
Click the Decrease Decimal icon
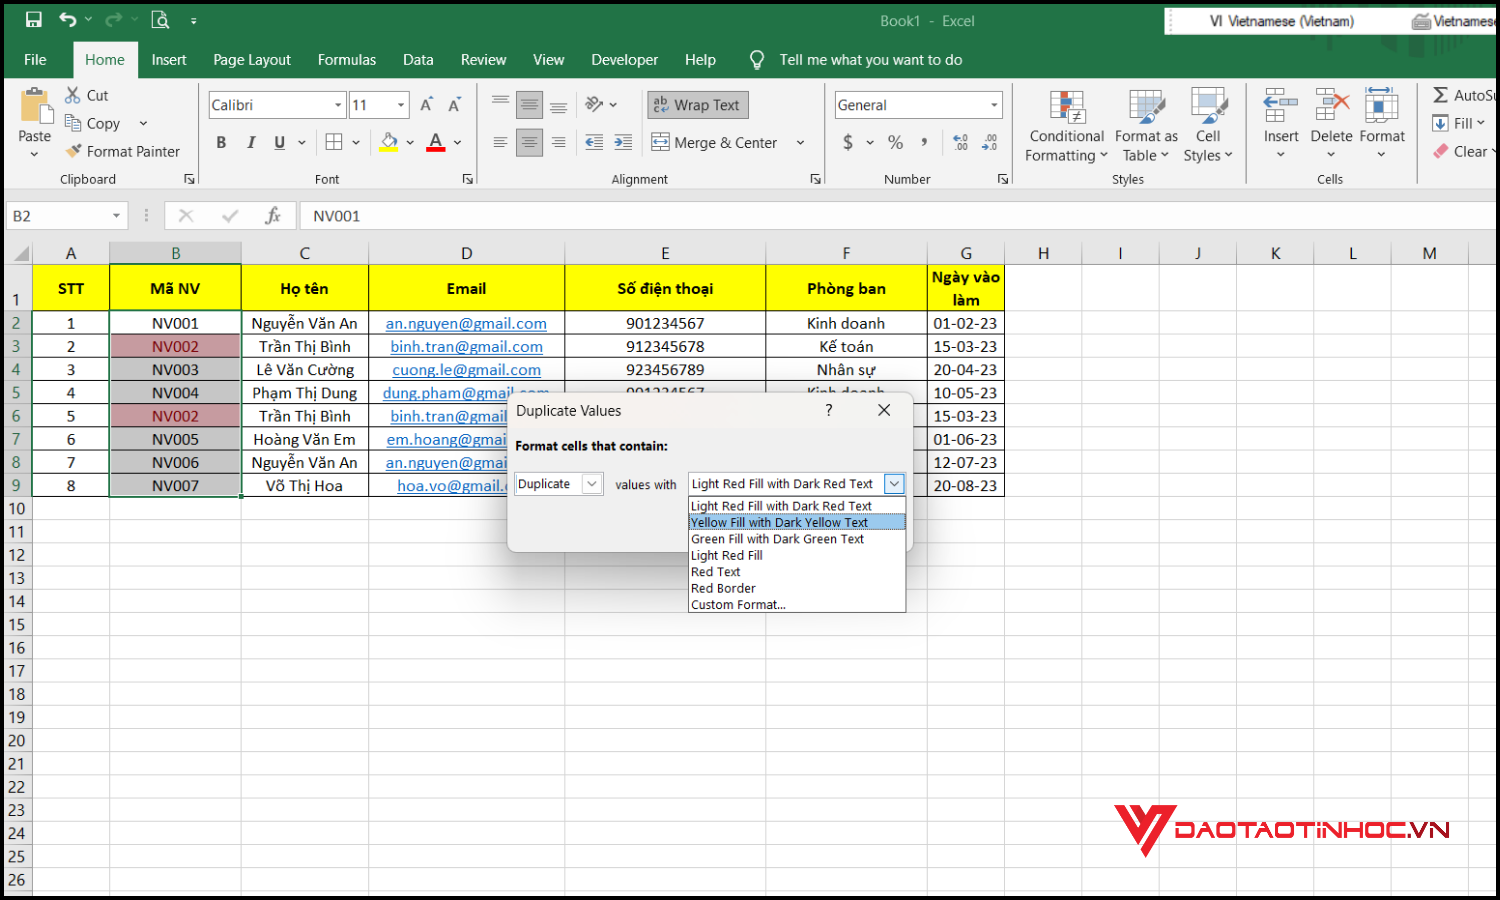(x=990, y=143)
